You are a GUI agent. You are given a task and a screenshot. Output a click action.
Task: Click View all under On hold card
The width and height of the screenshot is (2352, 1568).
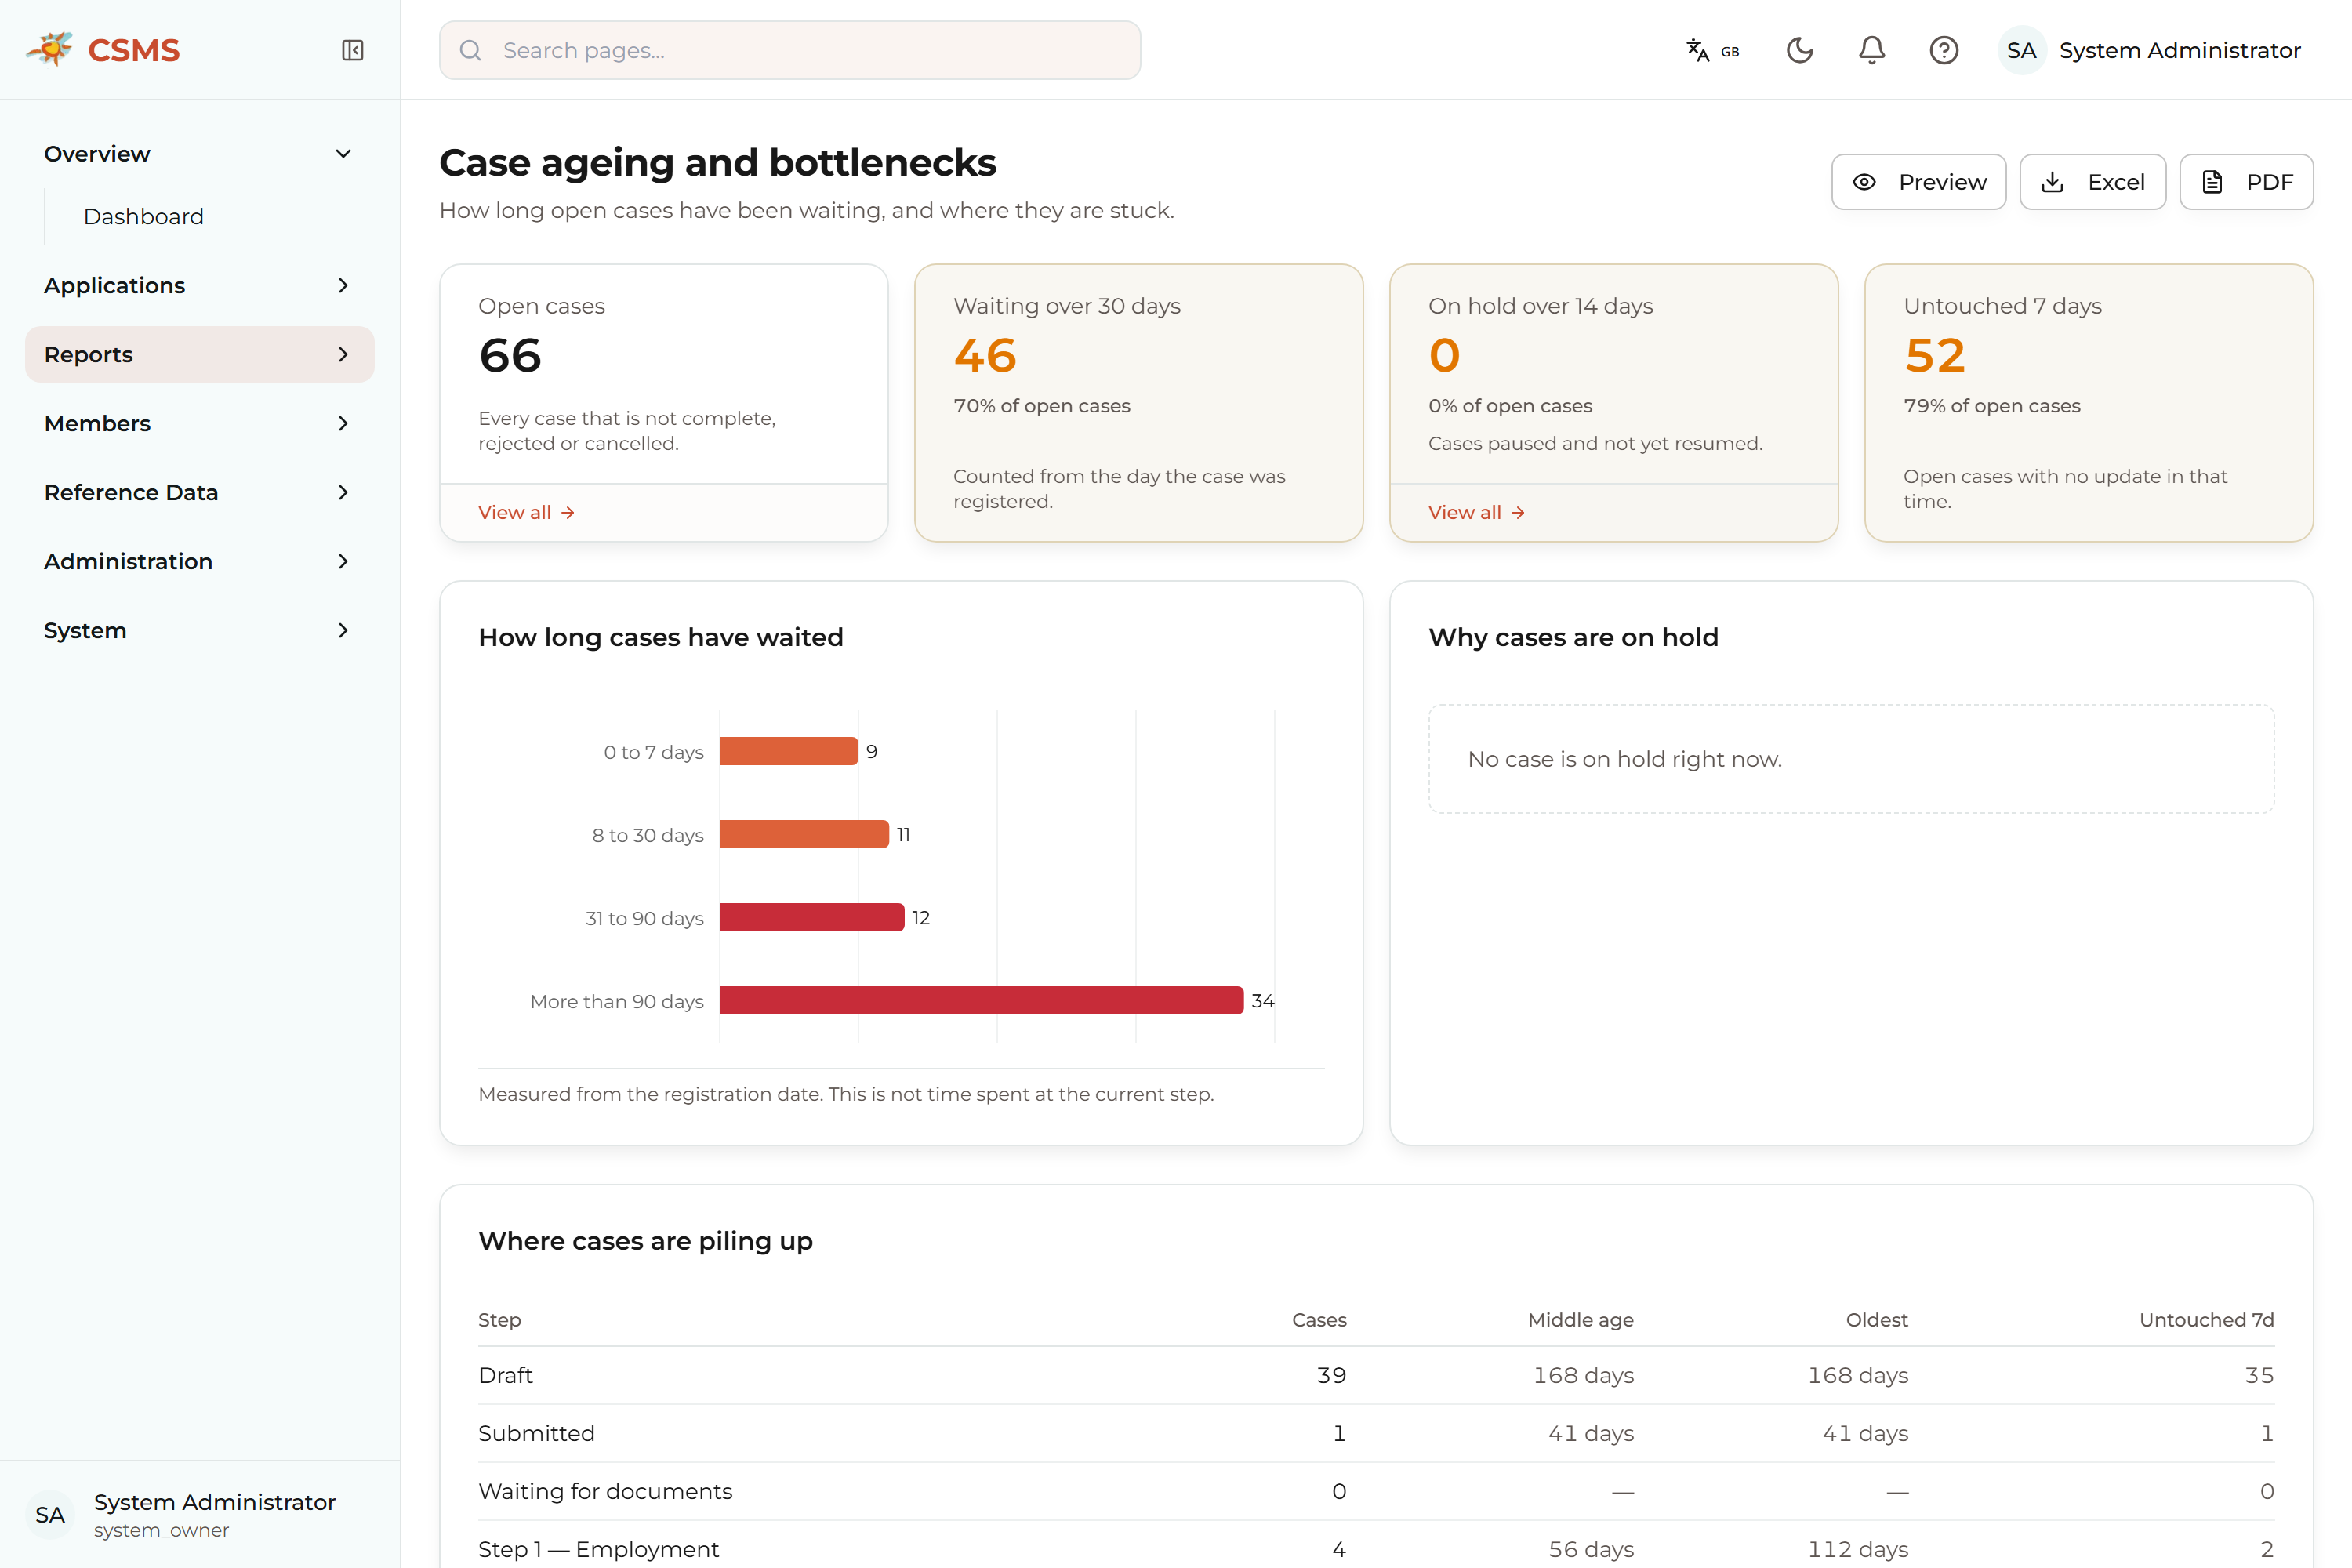(x=1476, y=512)
